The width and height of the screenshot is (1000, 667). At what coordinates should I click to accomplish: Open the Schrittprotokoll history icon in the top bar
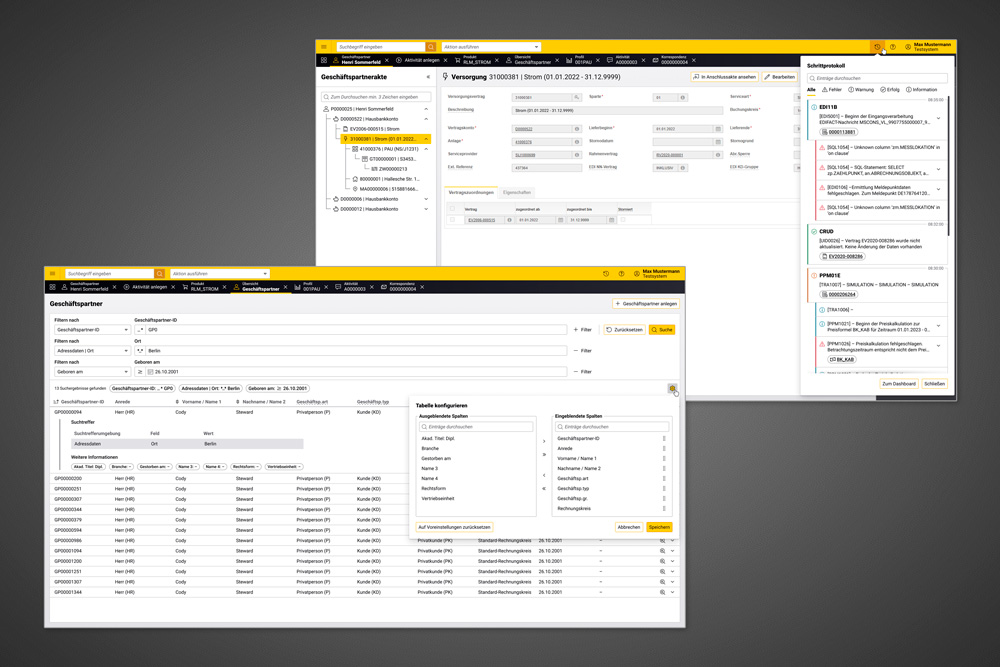(x=877, y=47)
